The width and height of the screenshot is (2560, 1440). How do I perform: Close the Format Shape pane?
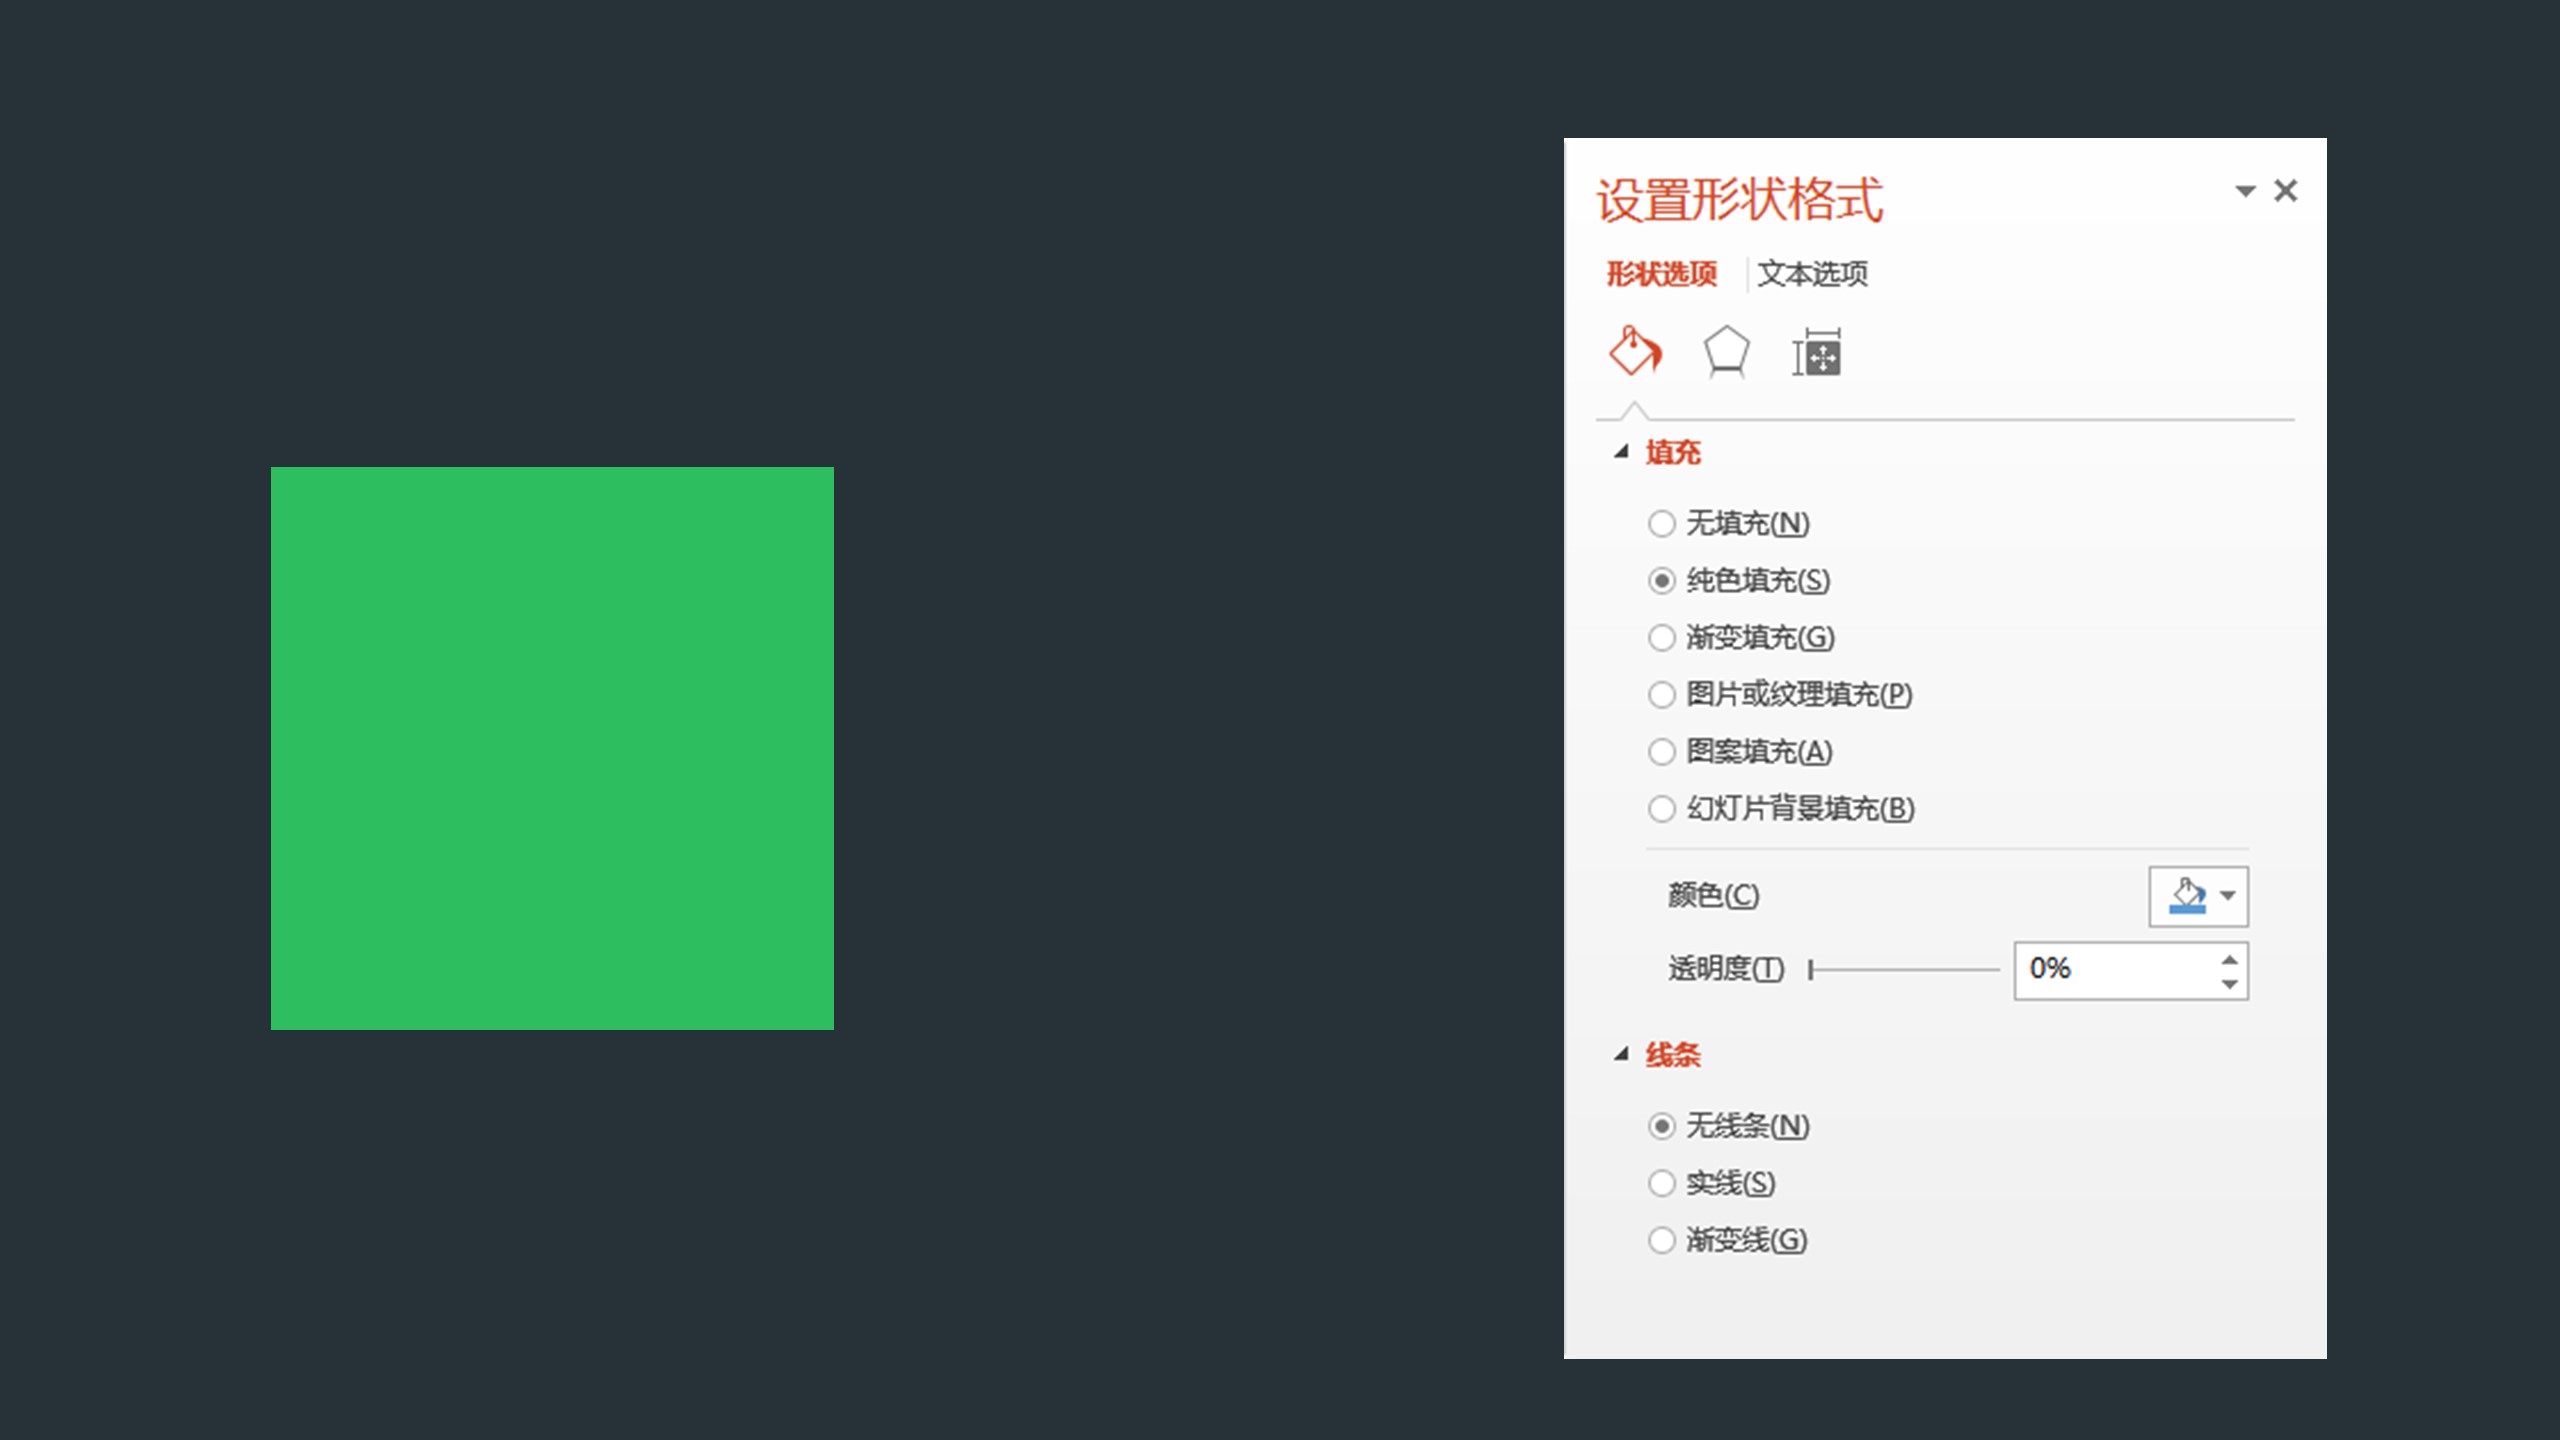pos(2285,191)
